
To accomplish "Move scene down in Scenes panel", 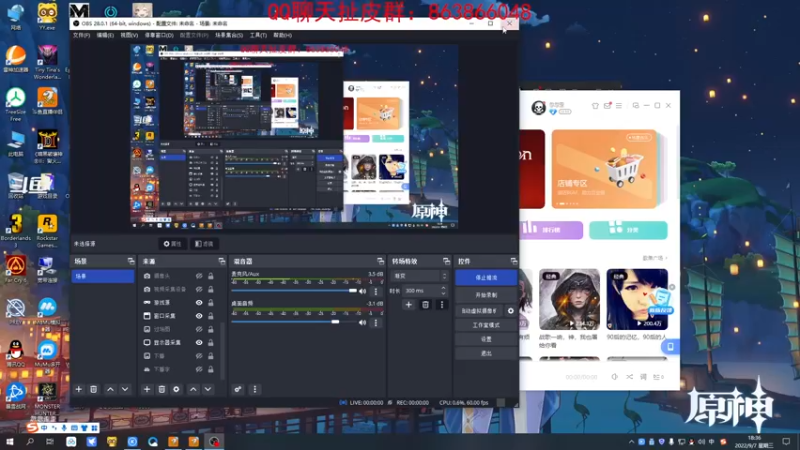I will [125, 389].
